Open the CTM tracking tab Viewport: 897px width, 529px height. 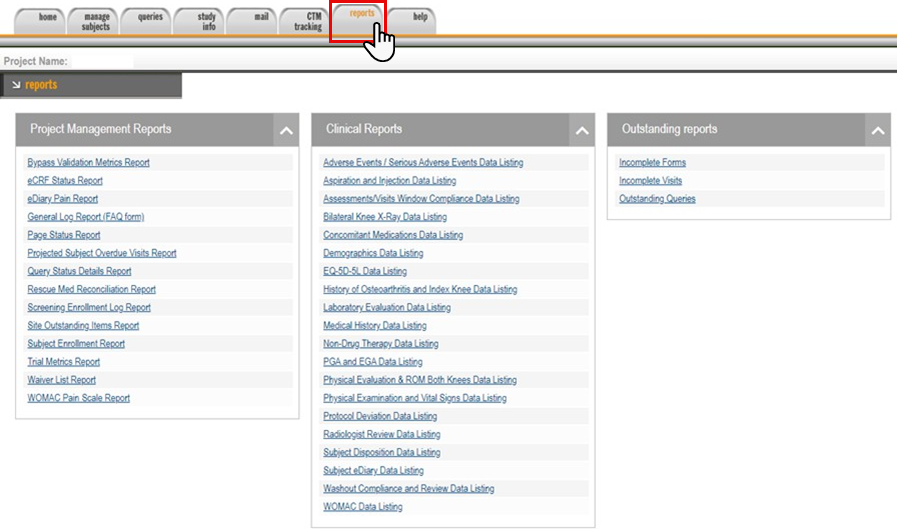coord(305,21)
